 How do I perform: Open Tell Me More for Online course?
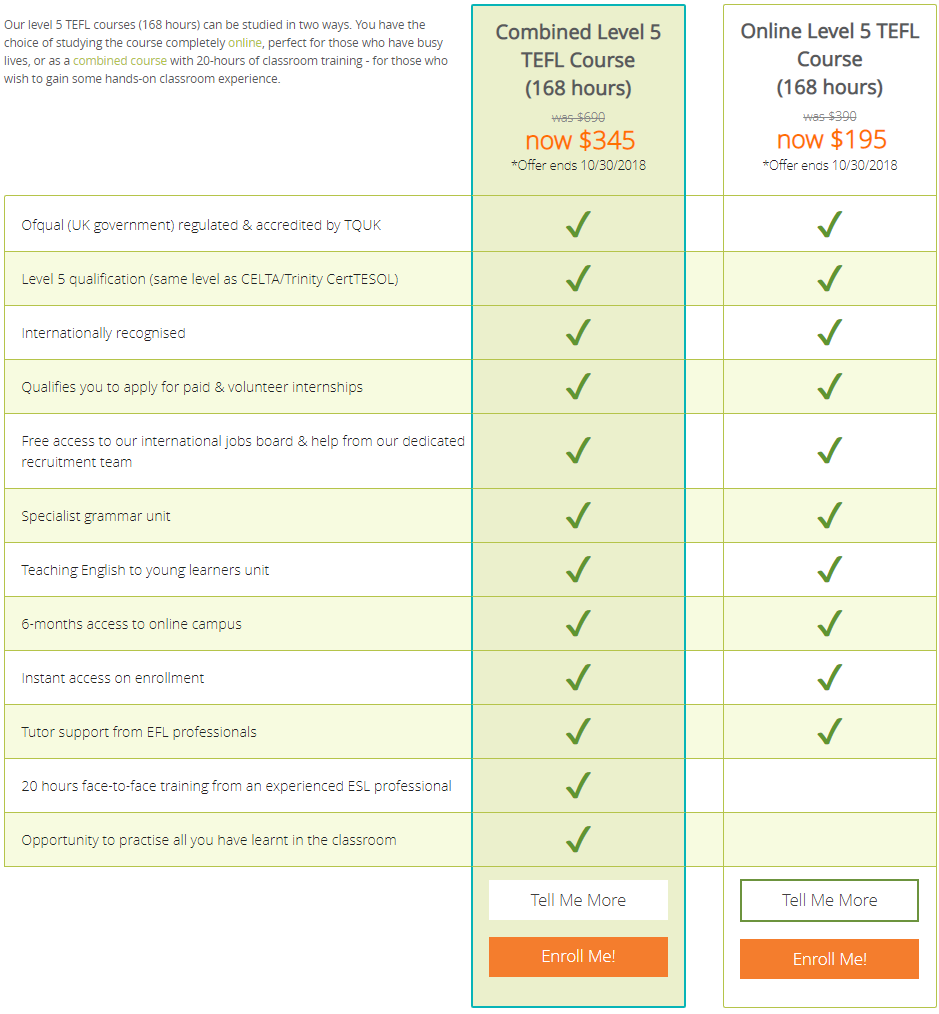click(829, 900)
